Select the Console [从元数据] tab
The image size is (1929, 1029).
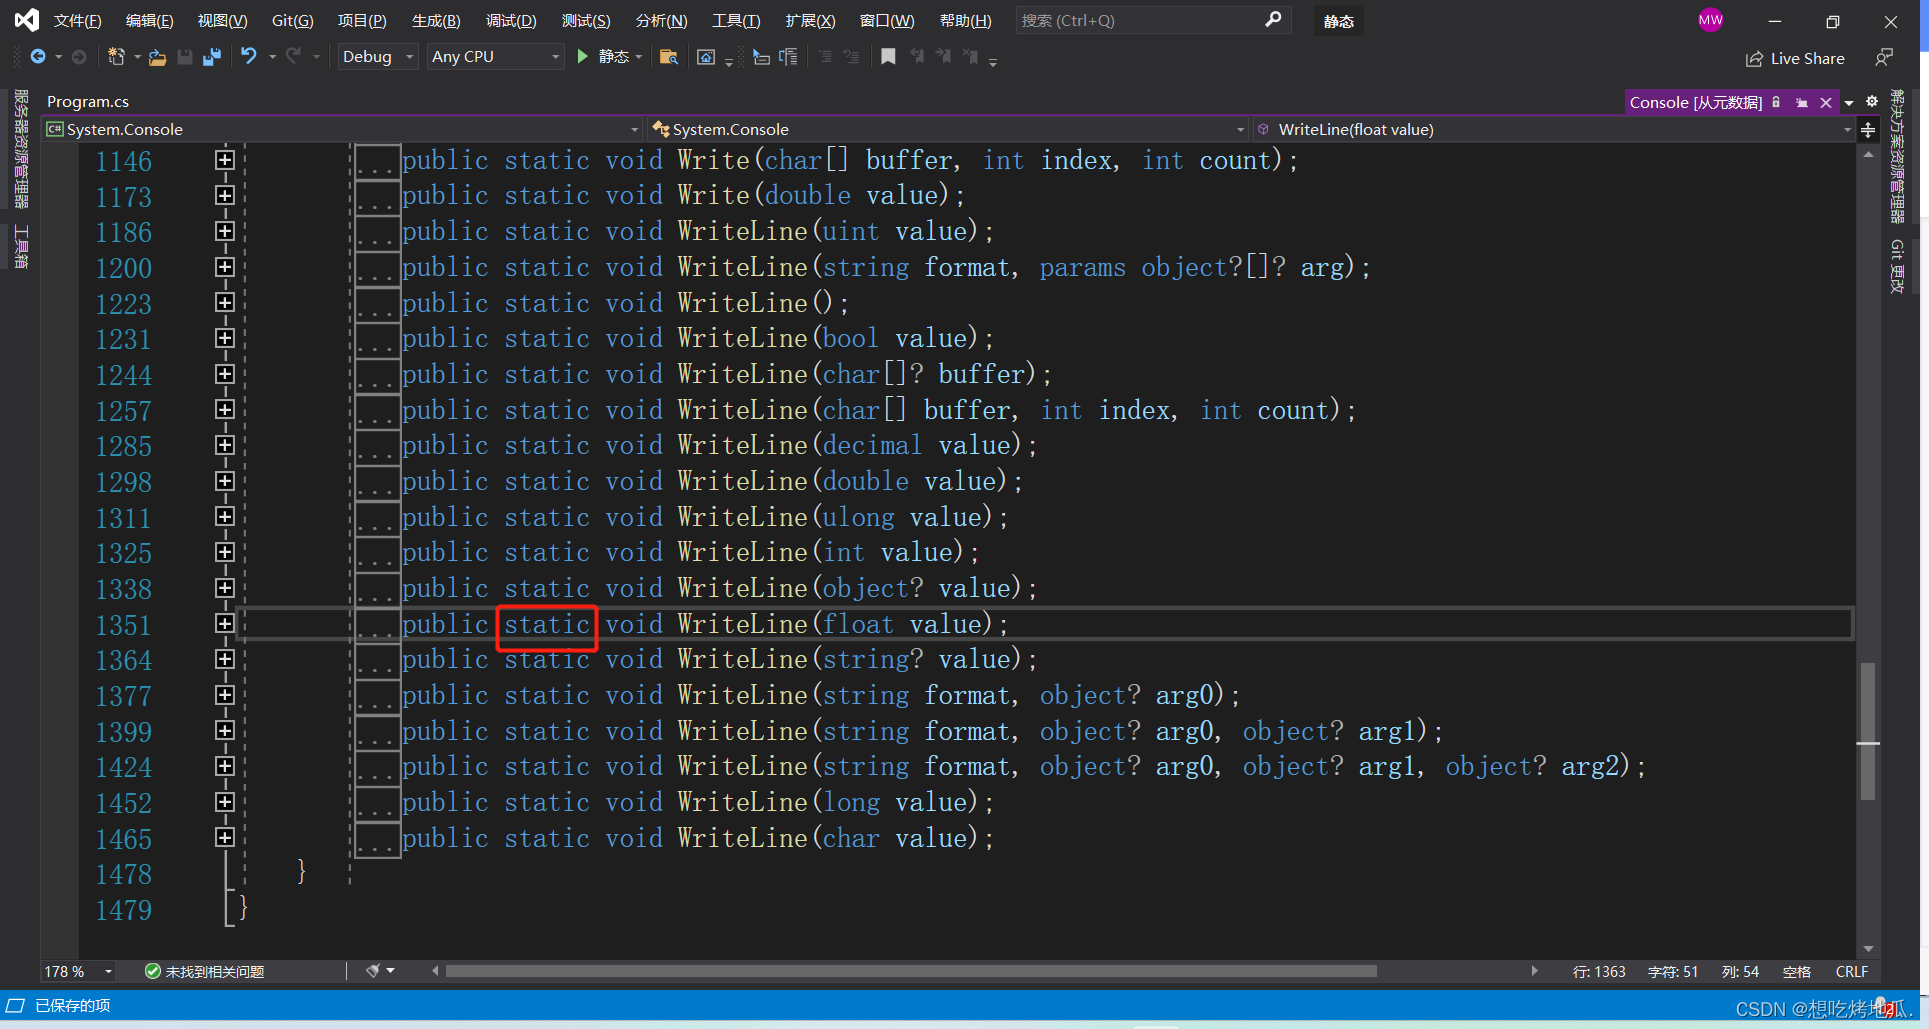pyautogui.click(x=1695, y=102)
